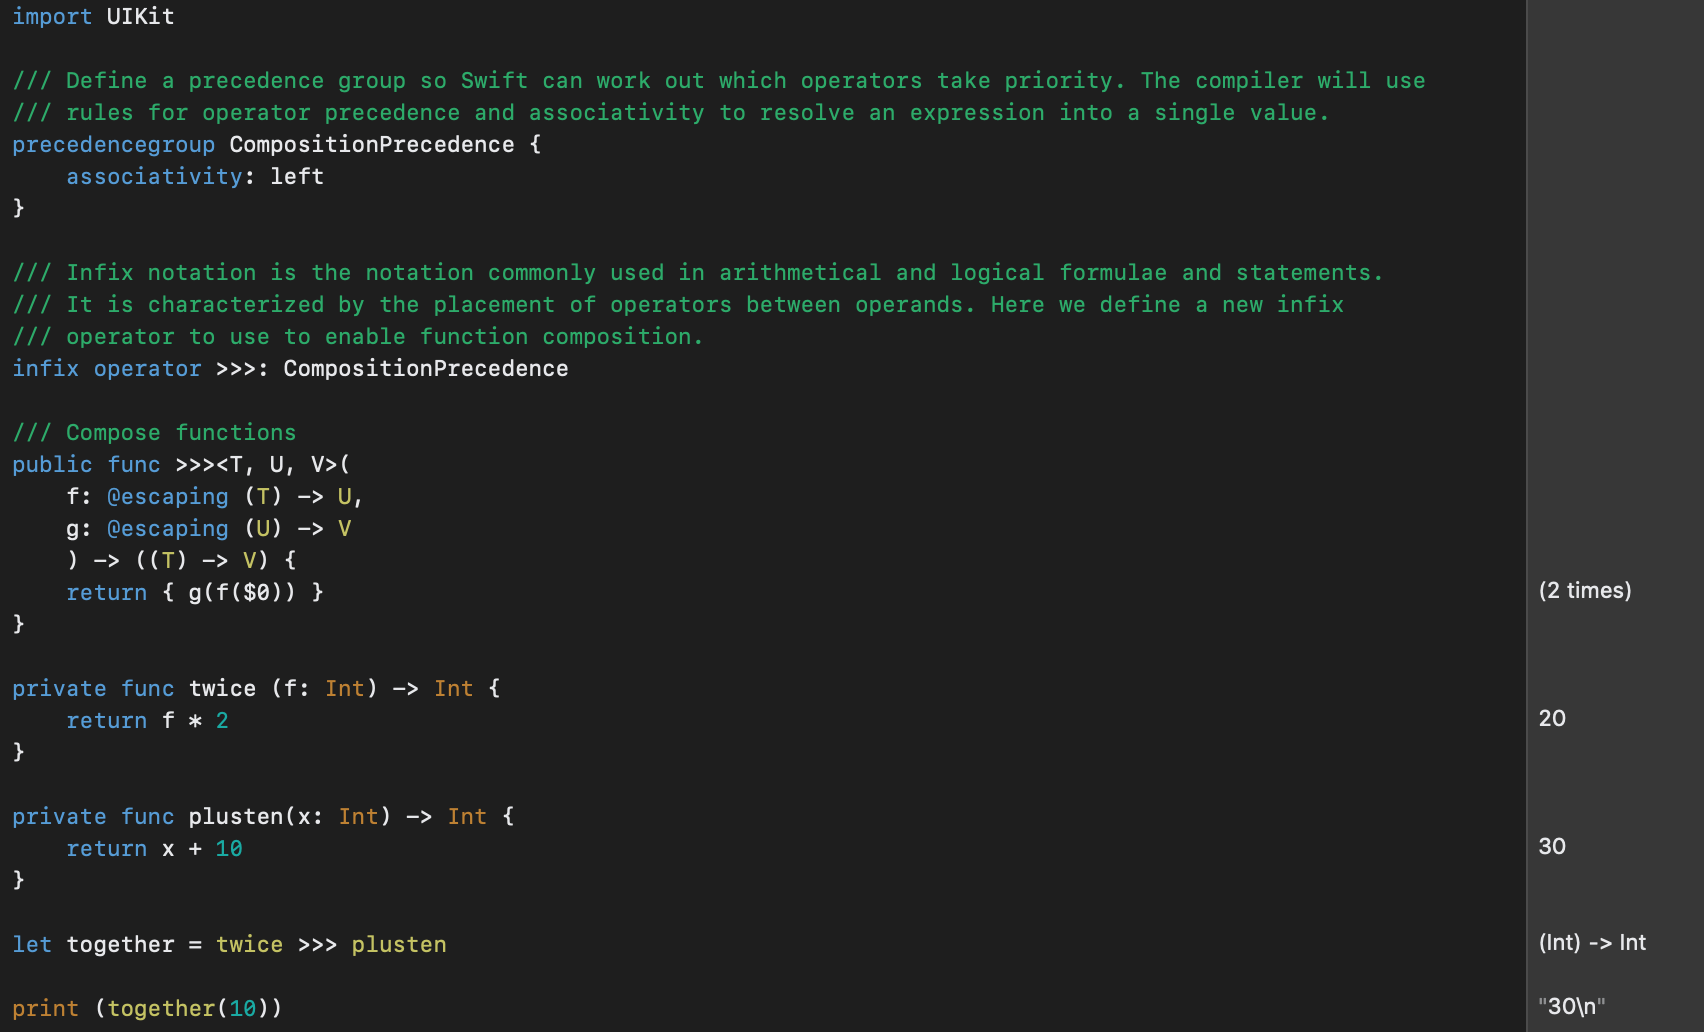Click the @escaping attribute for parameter g
Screen dimensions: 1704x1032
[x=168, y=529]
